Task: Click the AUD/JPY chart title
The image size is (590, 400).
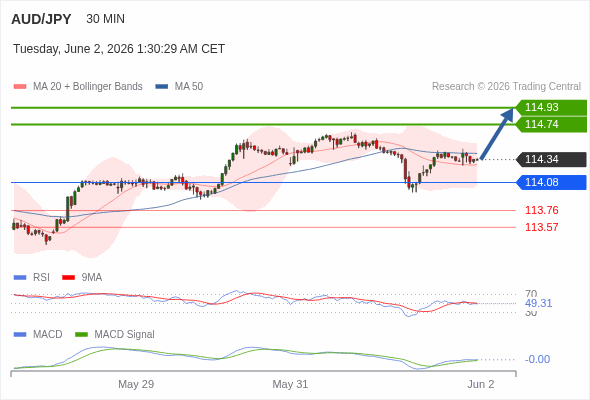Action: click(x=41, y=19)
